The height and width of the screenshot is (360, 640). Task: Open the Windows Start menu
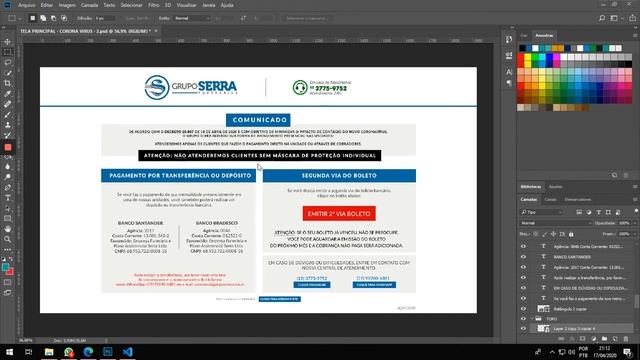click(x=9, y=352)
